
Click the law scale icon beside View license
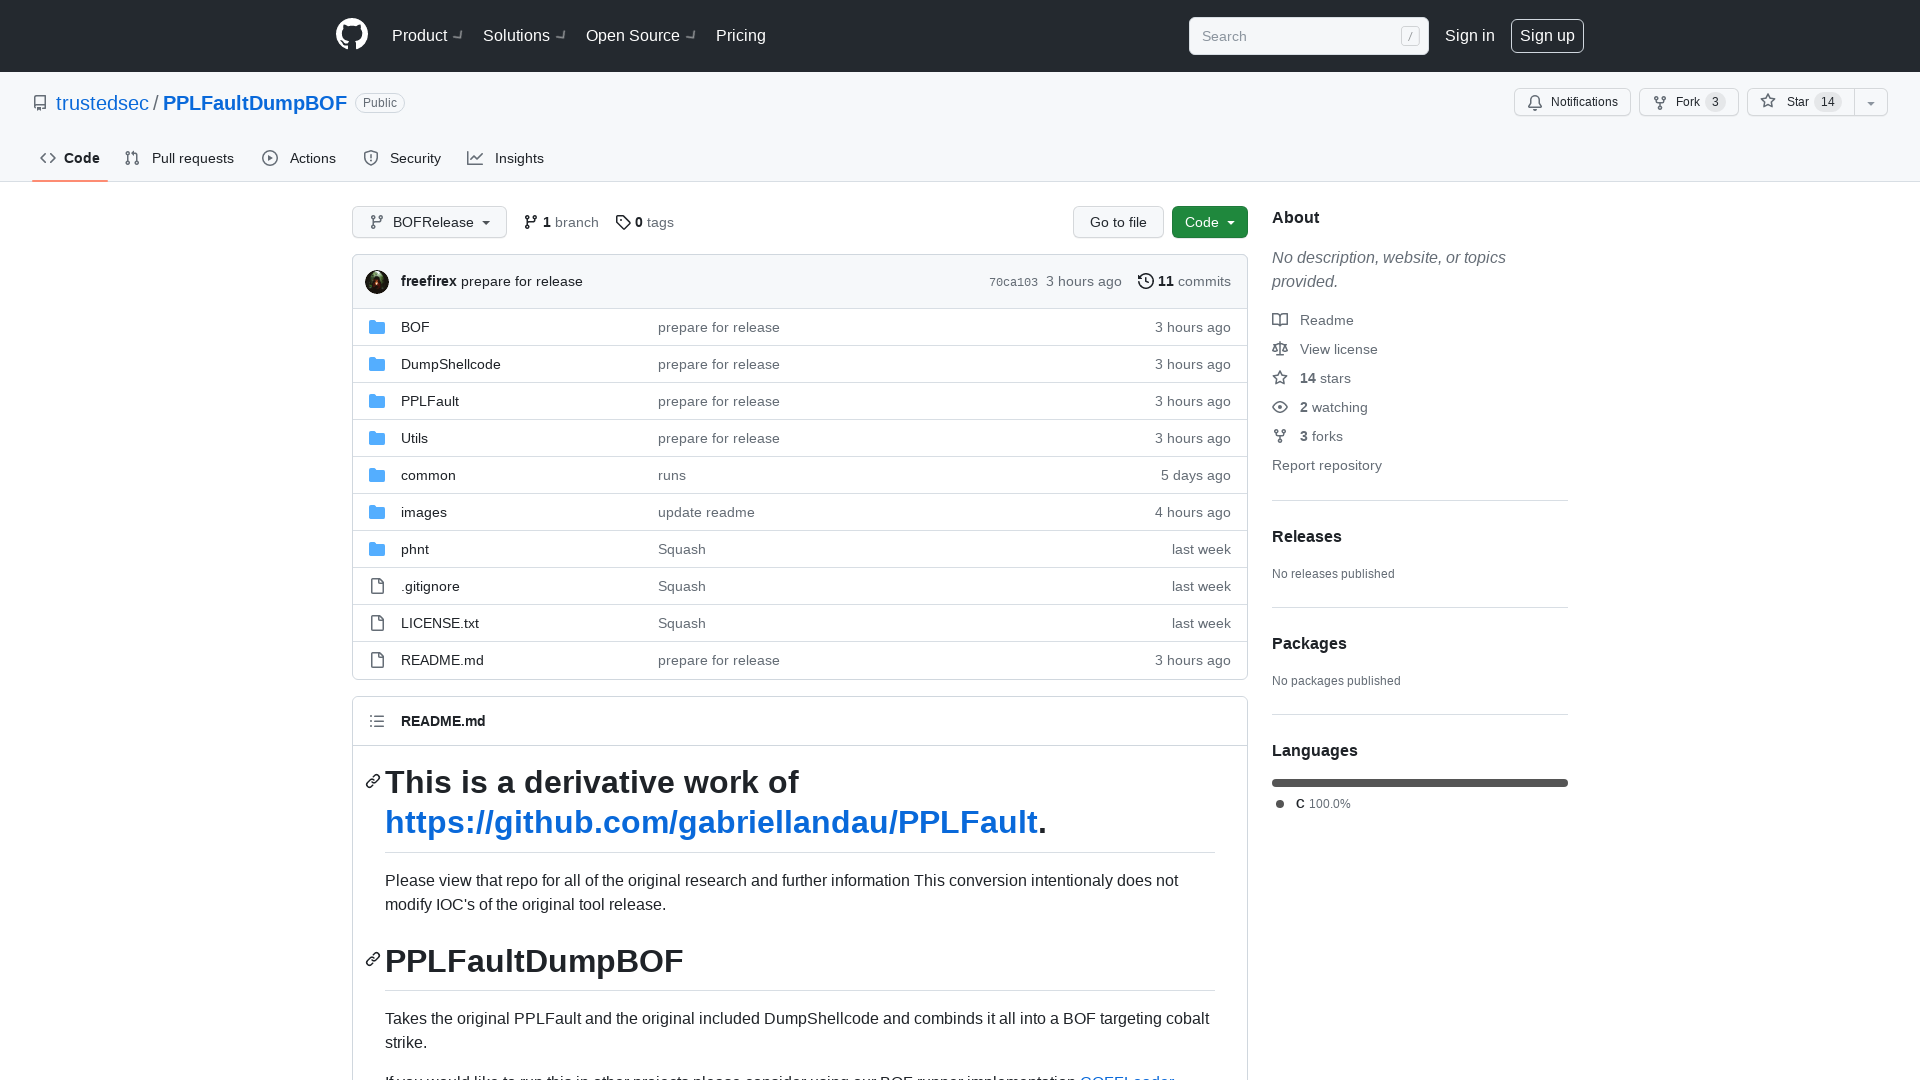[1280, 349]
